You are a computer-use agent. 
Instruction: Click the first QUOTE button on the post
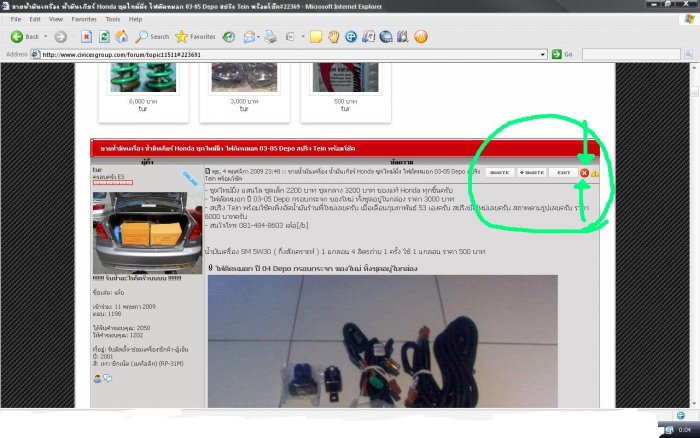500,172
